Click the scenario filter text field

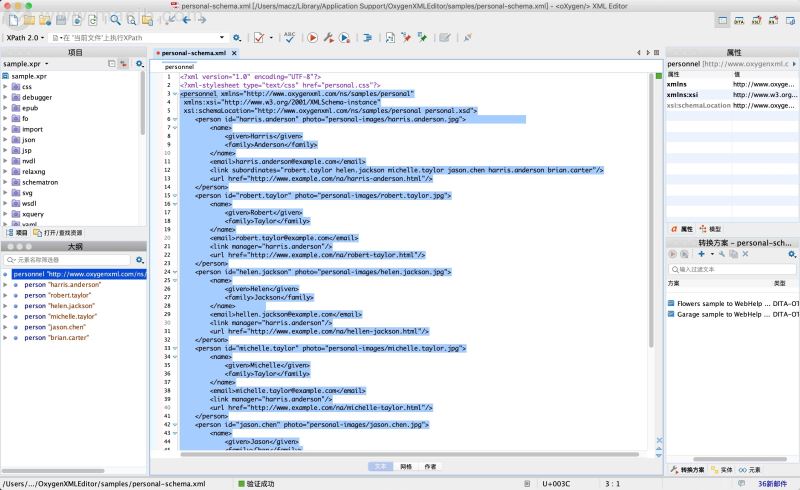click(x=732, y=269)
